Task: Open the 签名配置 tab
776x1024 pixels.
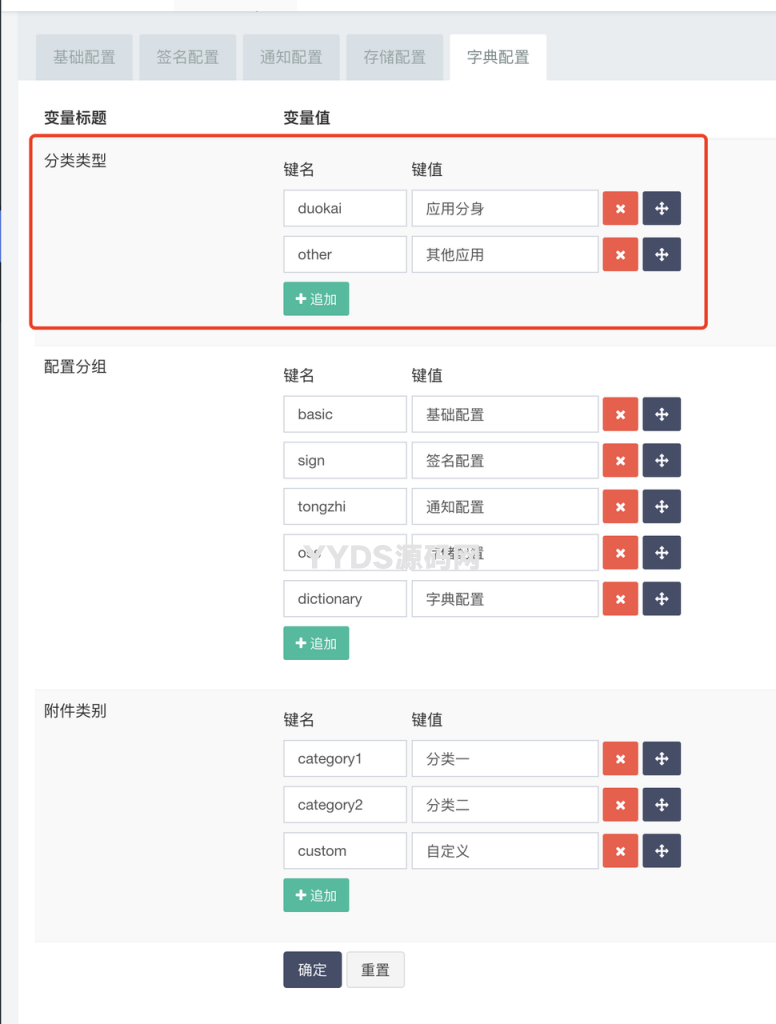Action: pyautogui.click(x=187, y=57)
